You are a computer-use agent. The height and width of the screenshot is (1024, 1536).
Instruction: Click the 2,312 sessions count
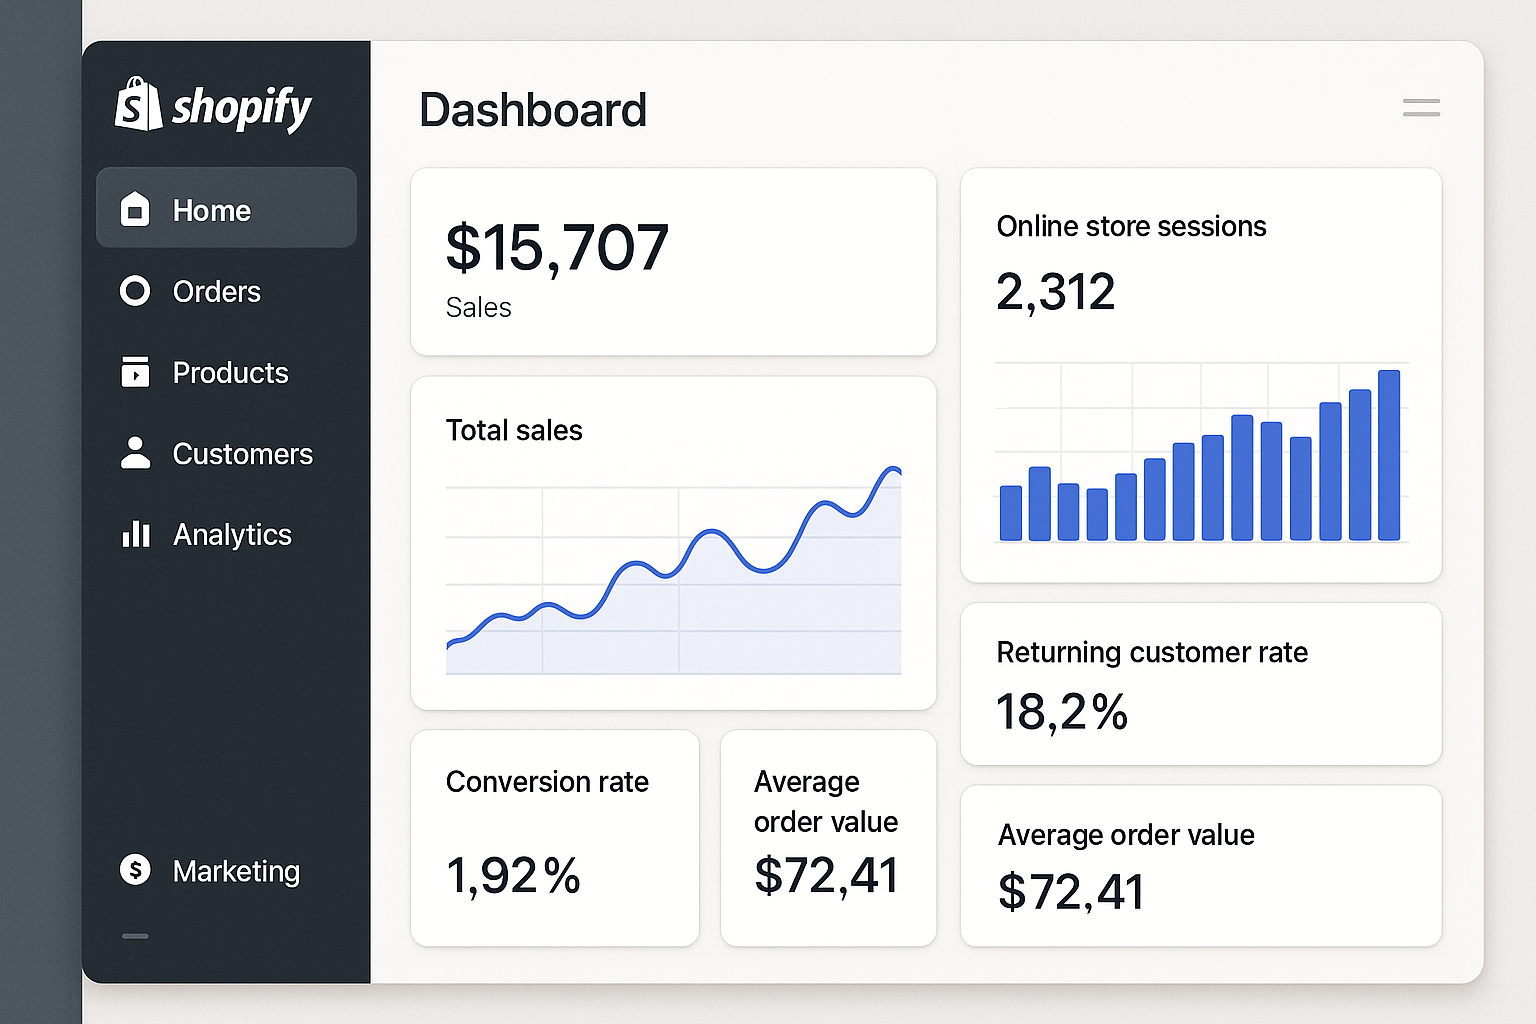pyautogui.click(x=1055, y=291)
